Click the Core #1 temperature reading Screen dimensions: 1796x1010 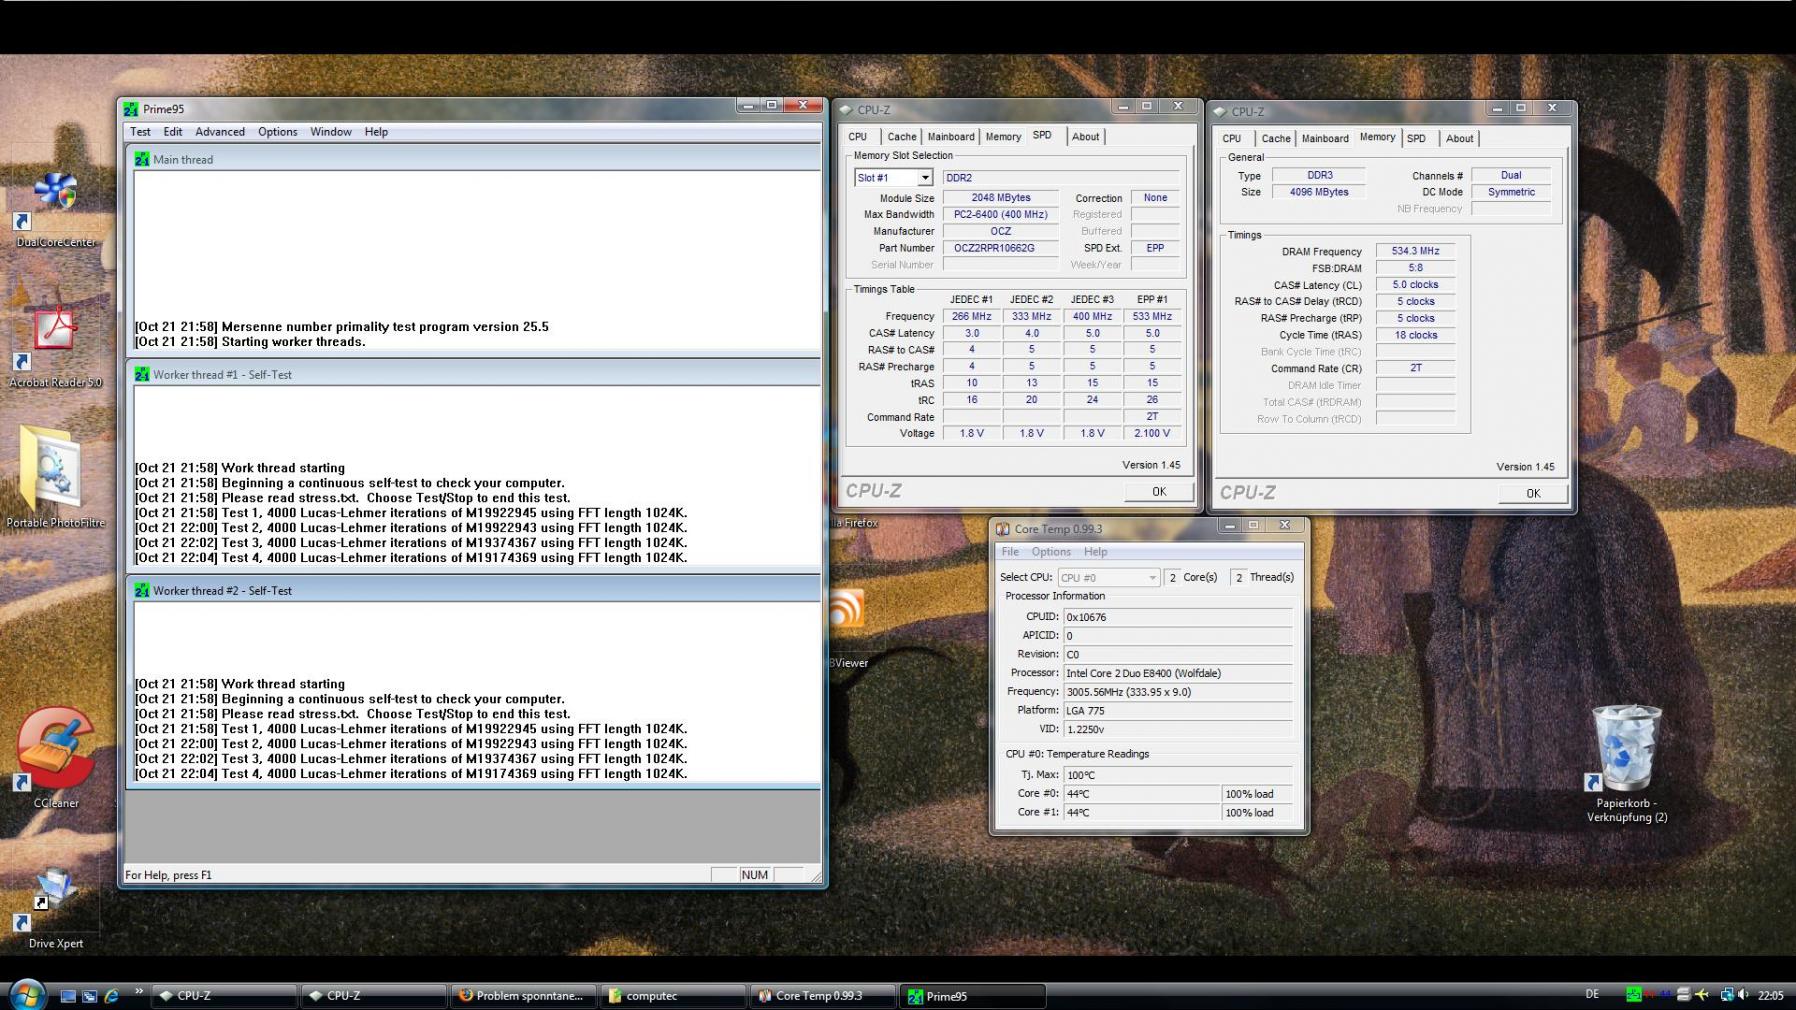[1141, 813]
